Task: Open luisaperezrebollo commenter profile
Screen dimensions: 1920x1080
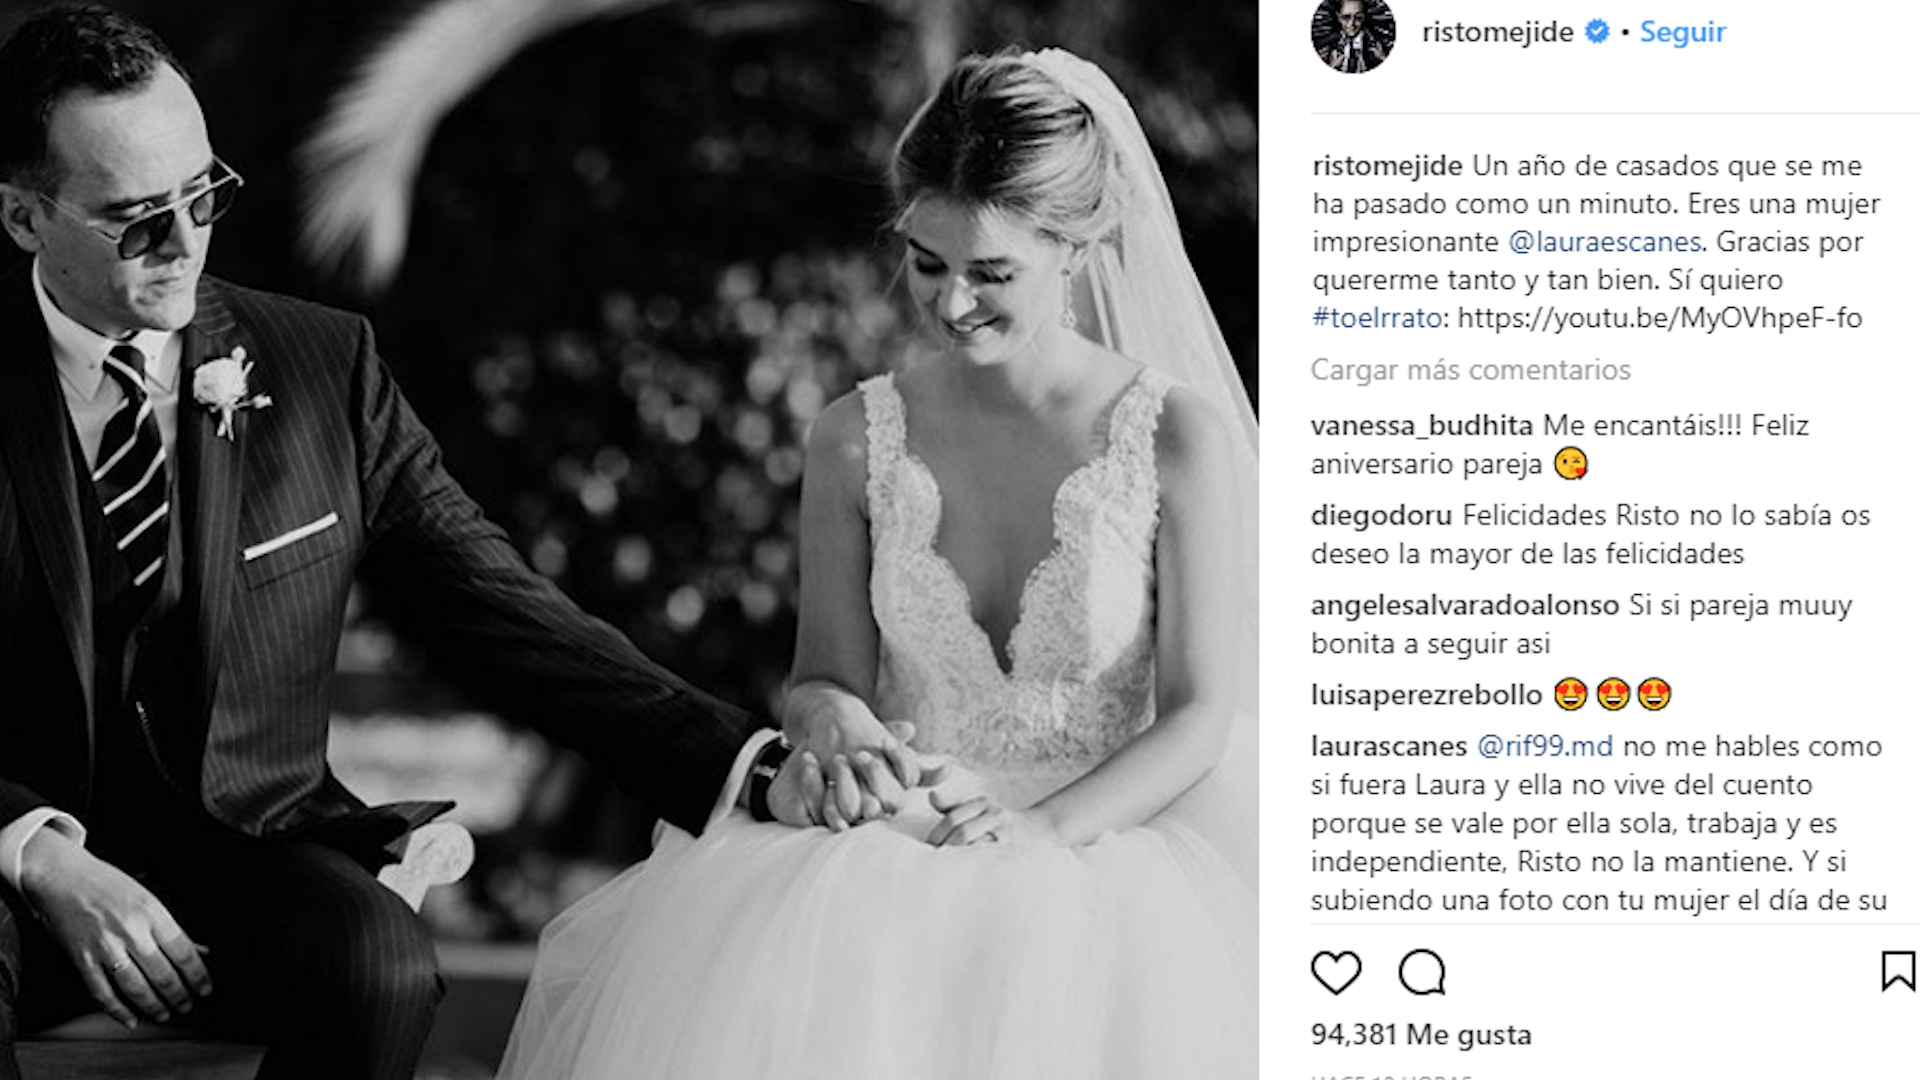Action: tap(1427, 695)
